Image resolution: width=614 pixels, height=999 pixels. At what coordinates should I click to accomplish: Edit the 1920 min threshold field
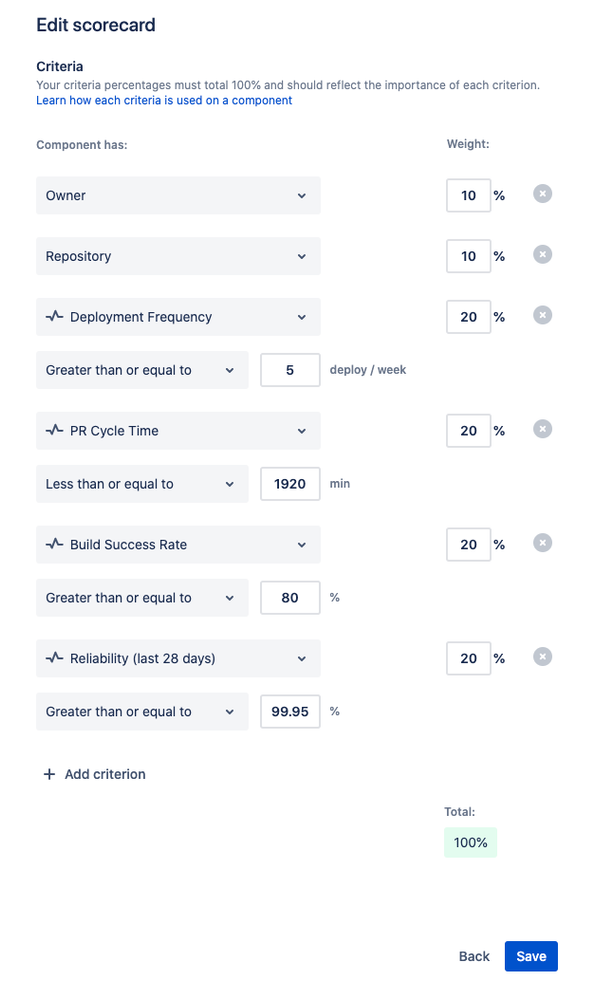pyautogui.click(x=290, y=484)
